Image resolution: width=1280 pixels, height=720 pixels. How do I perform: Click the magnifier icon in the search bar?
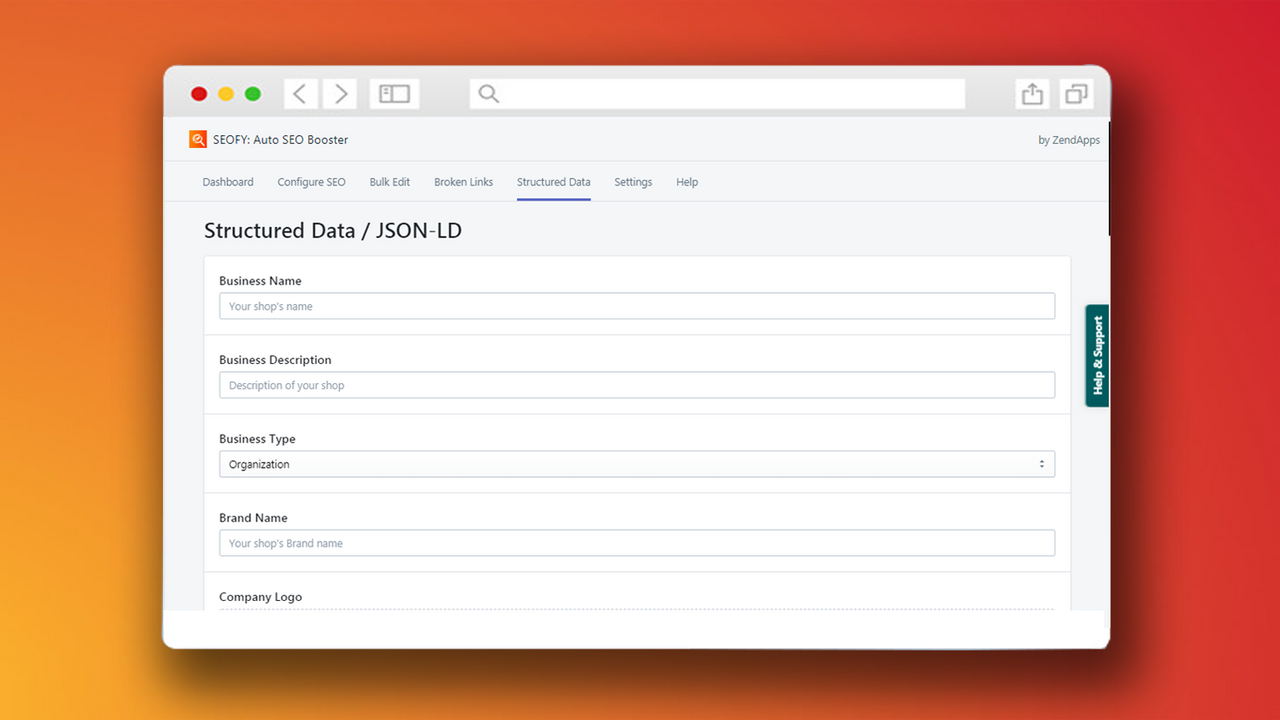488,93
